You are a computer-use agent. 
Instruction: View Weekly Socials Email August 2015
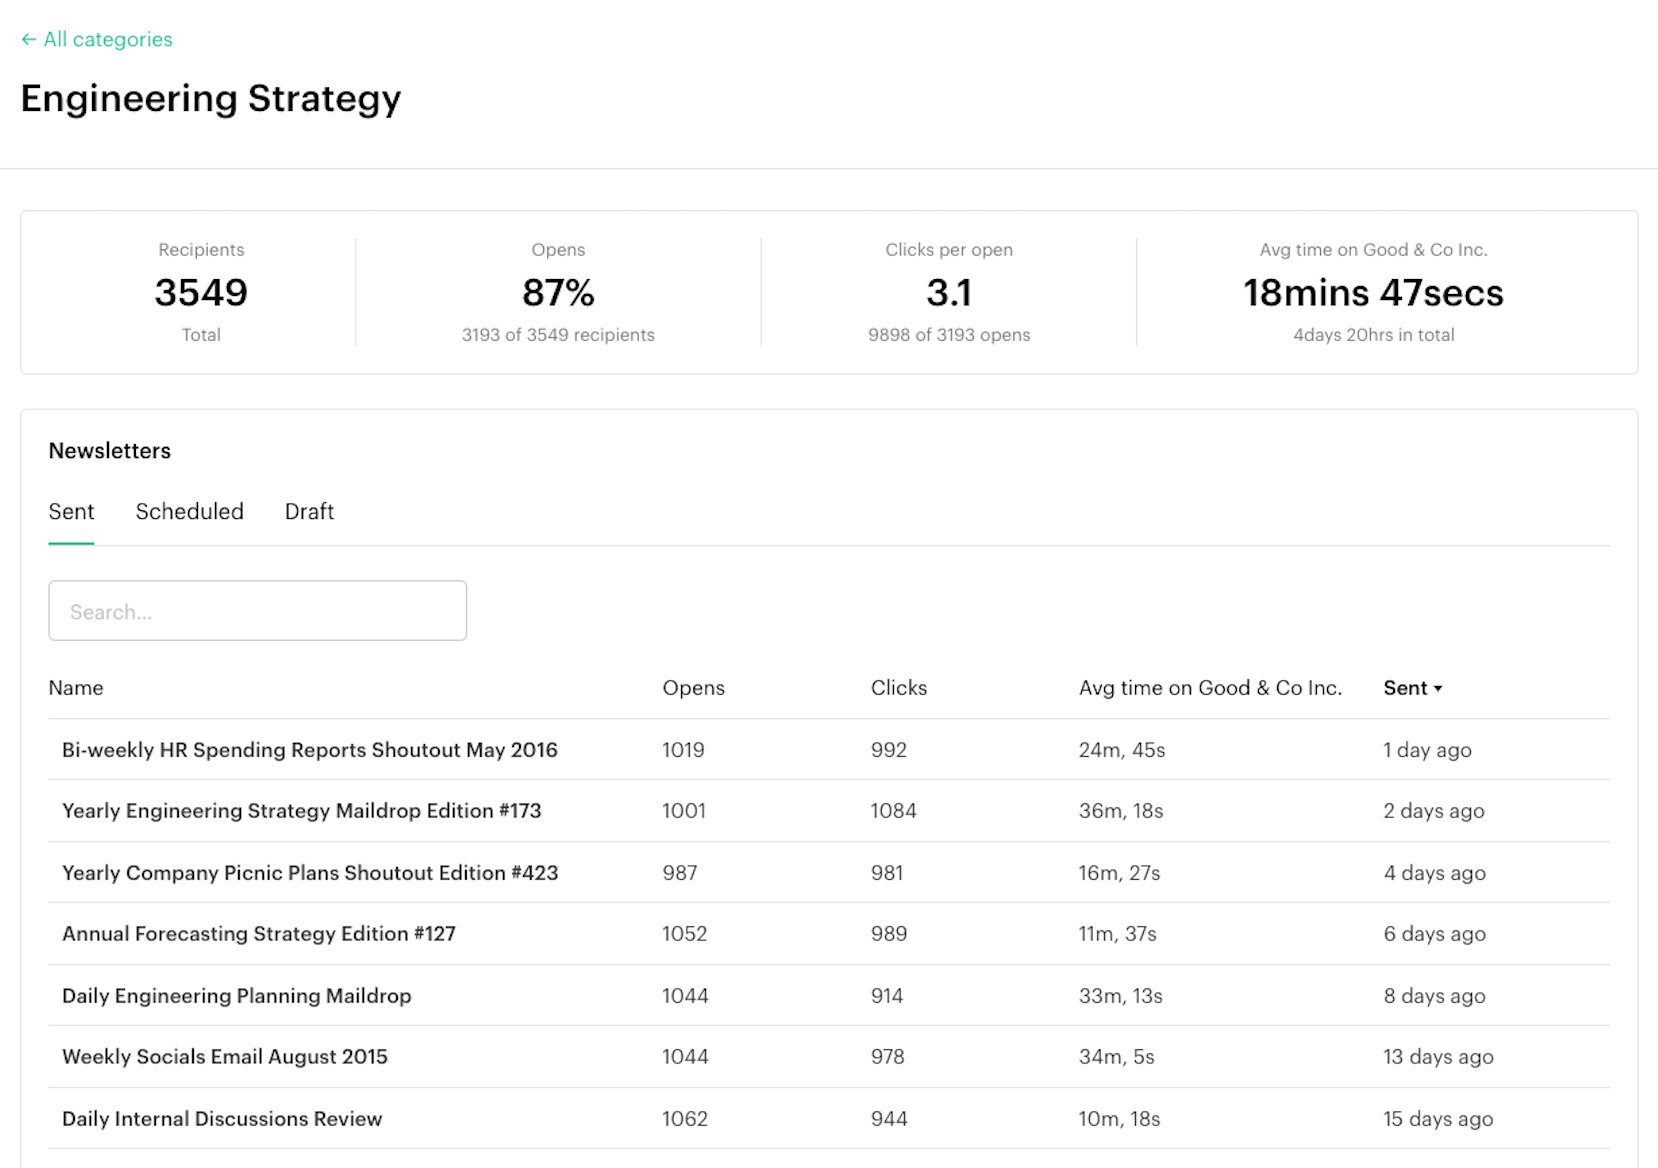coord(224,1057)
